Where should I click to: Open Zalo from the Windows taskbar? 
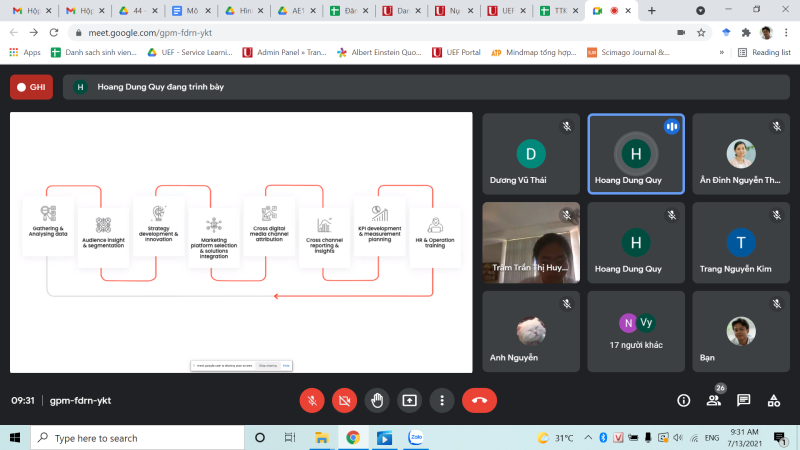pos(415,438)
